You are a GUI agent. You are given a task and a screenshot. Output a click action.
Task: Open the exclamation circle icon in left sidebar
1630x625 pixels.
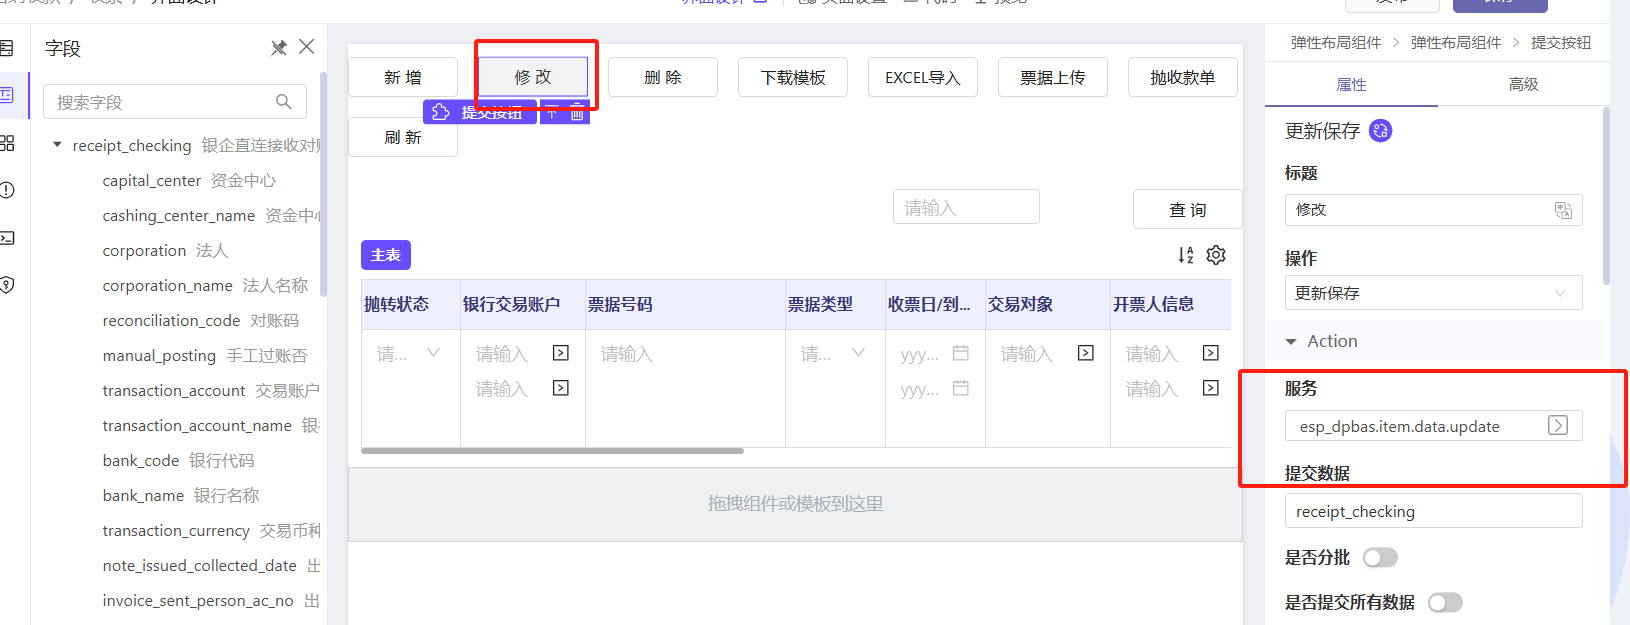[x=7, y=190]
